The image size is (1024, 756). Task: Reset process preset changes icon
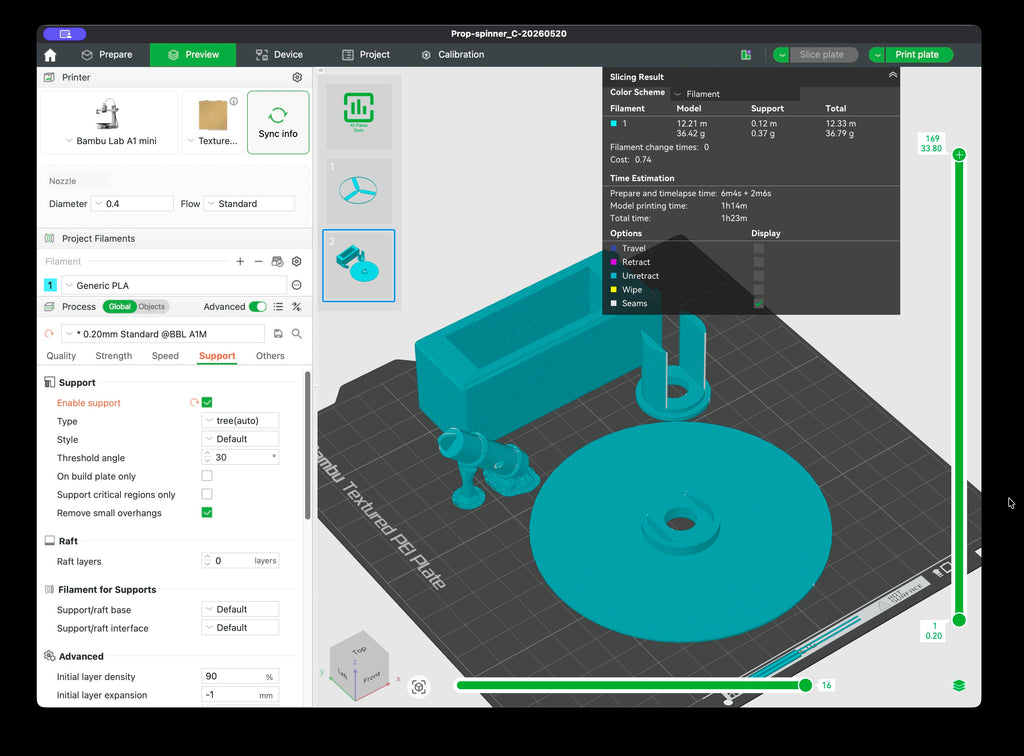coord(49,334)
